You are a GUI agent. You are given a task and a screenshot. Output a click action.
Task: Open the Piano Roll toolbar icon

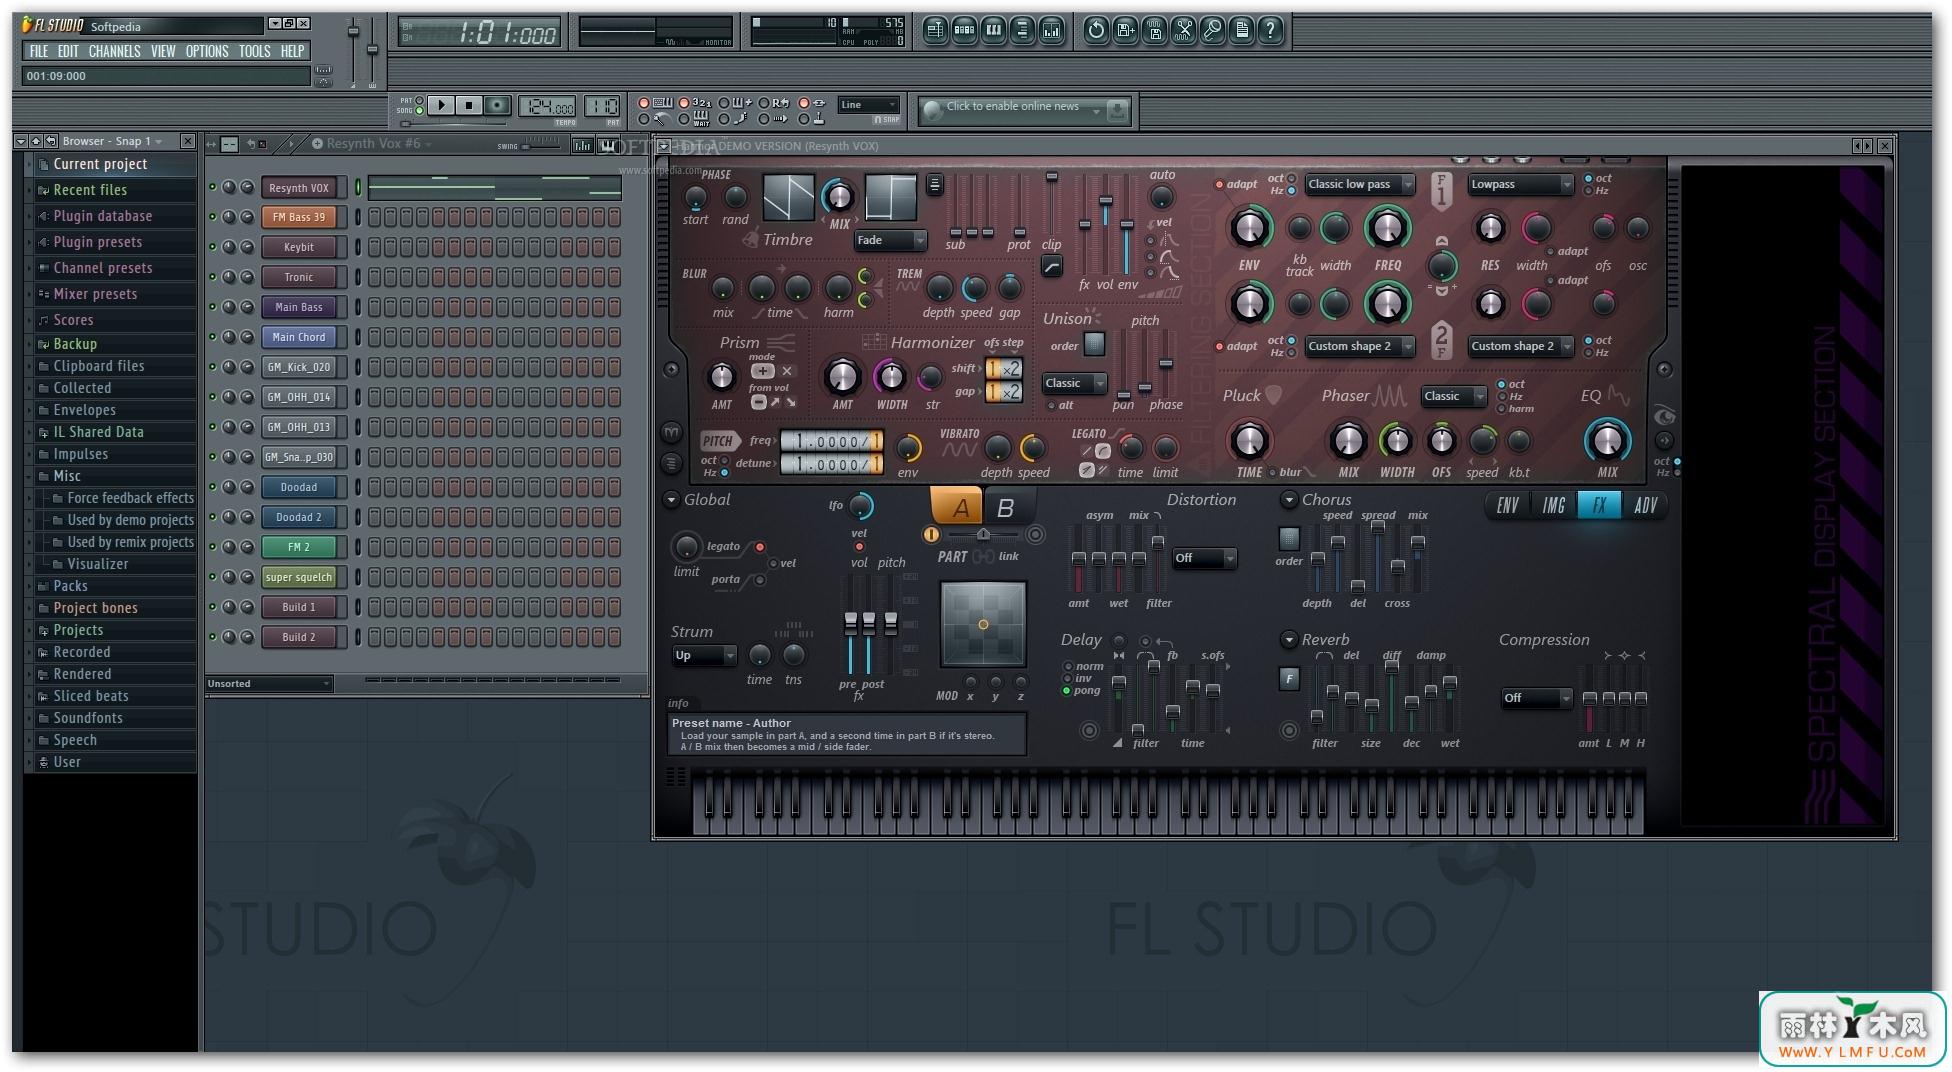coord(993,31)
